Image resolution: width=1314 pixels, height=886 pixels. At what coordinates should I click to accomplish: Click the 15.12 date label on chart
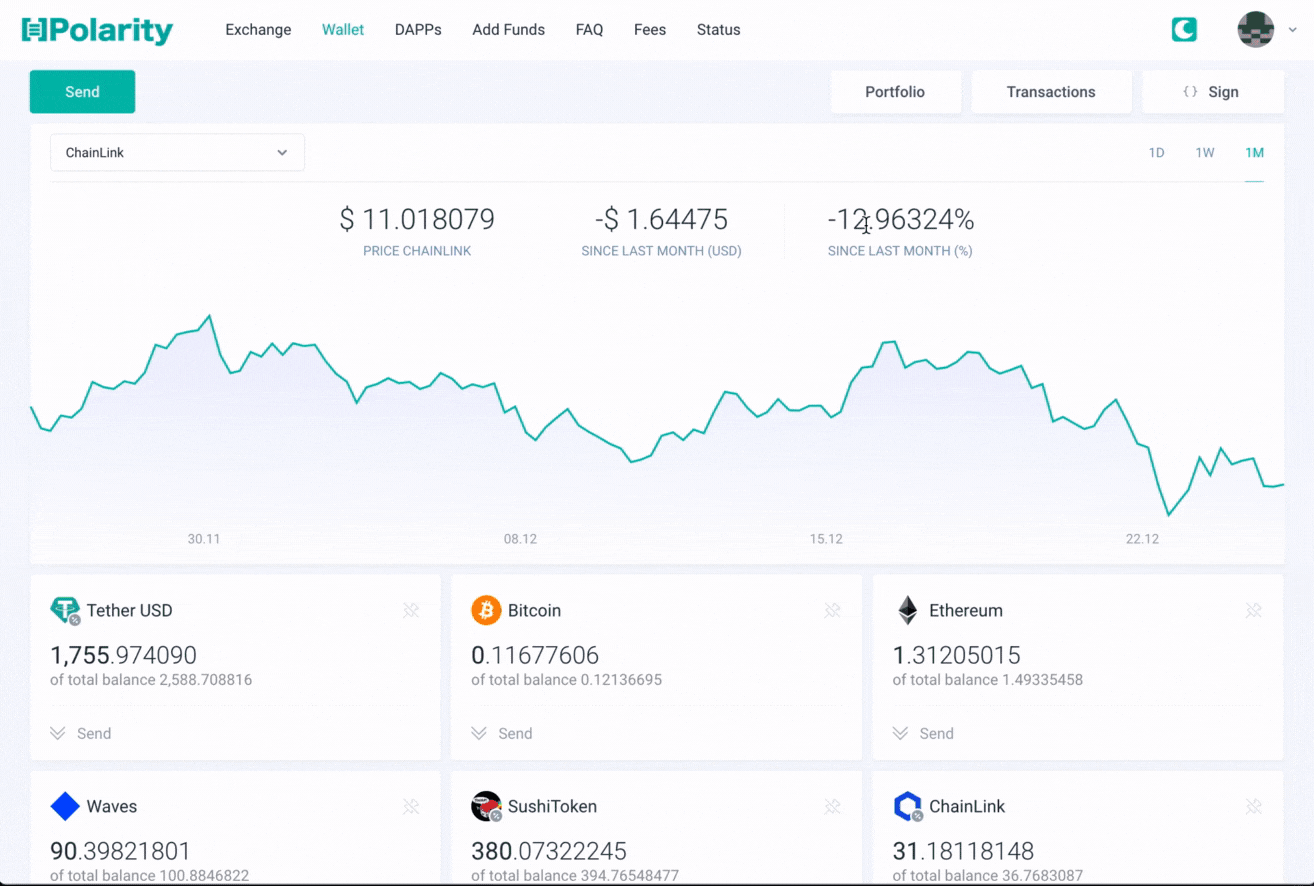826,539
